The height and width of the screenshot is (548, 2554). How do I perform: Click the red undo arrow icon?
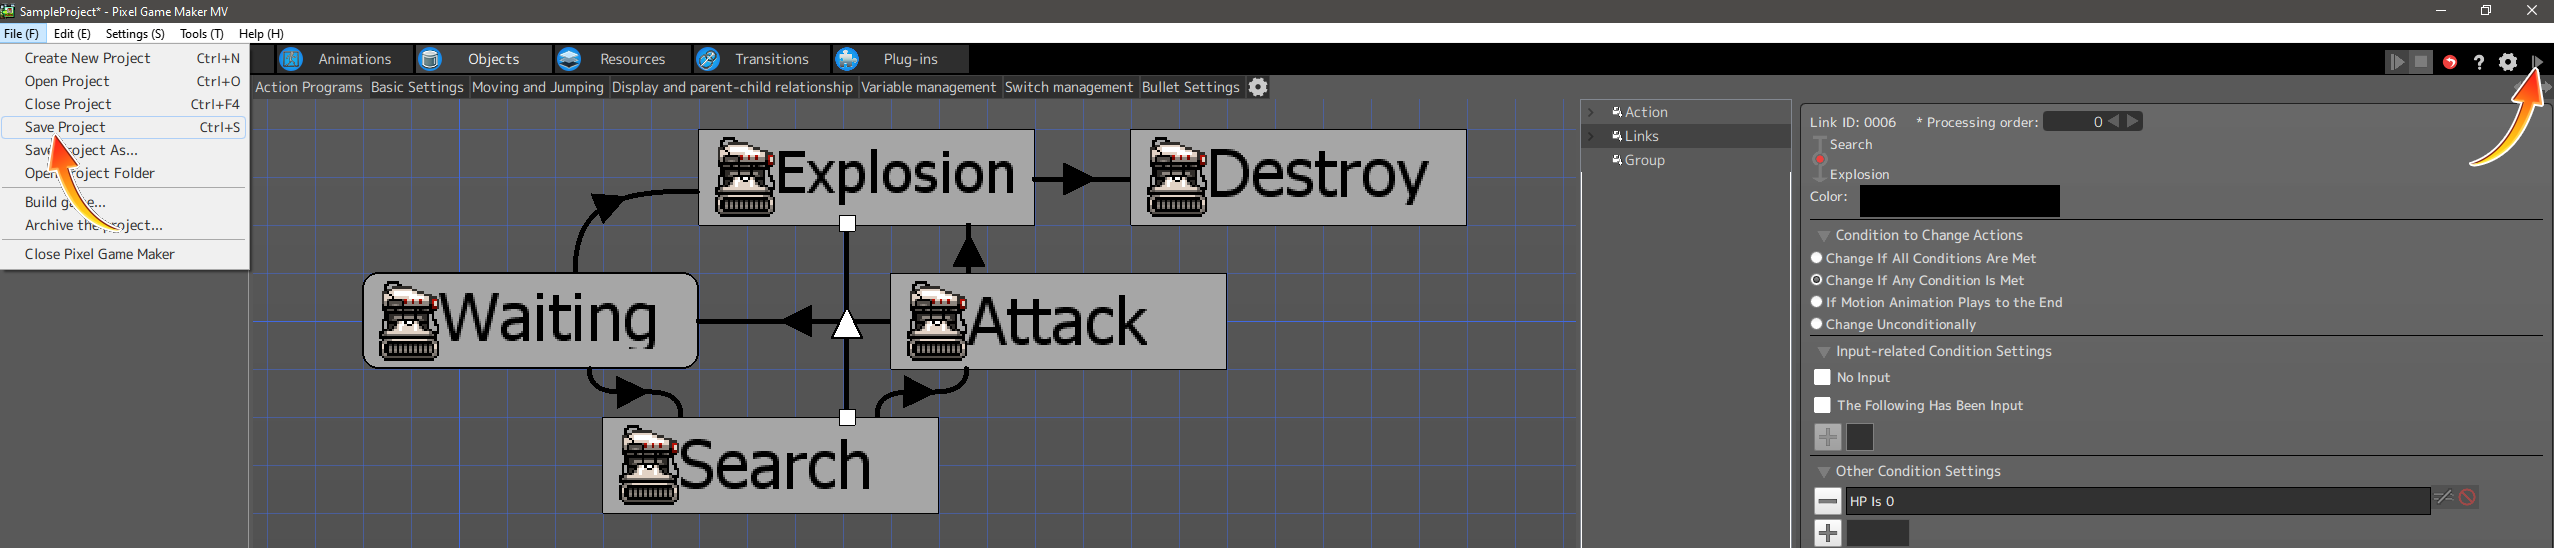pyautogui.click(x=2450, y=62)
